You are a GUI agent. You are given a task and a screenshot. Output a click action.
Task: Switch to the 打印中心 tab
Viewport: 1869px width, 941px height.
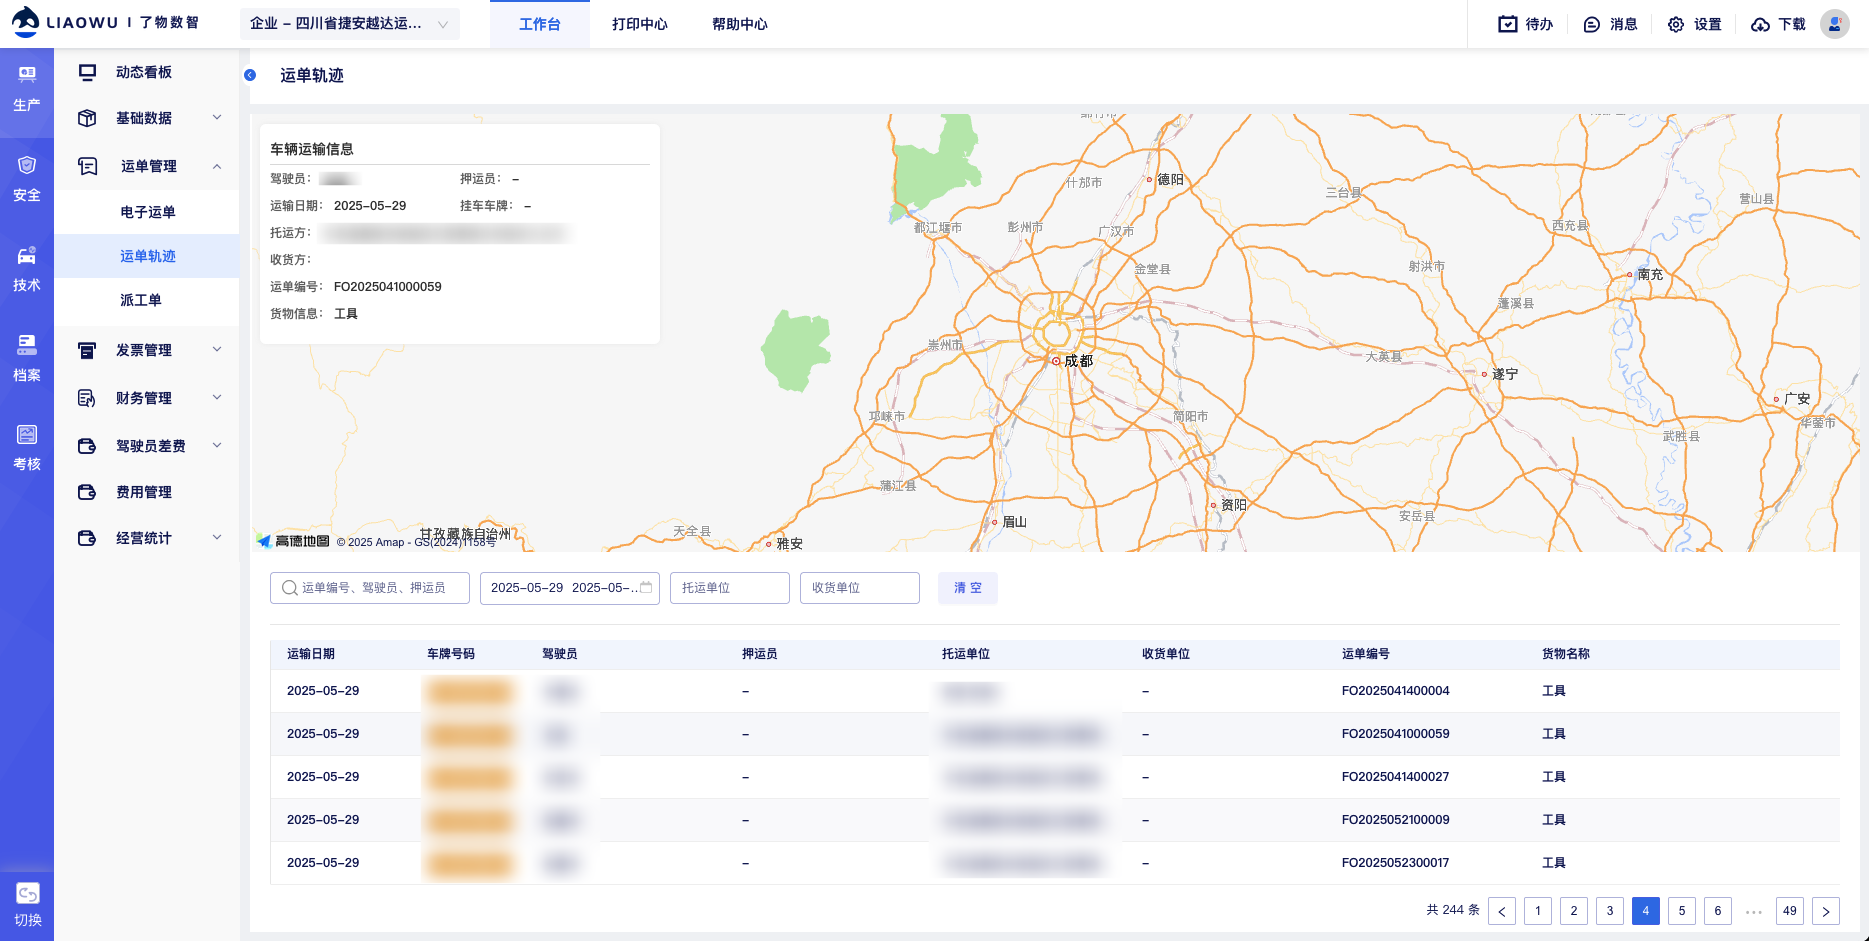(639, 24)
